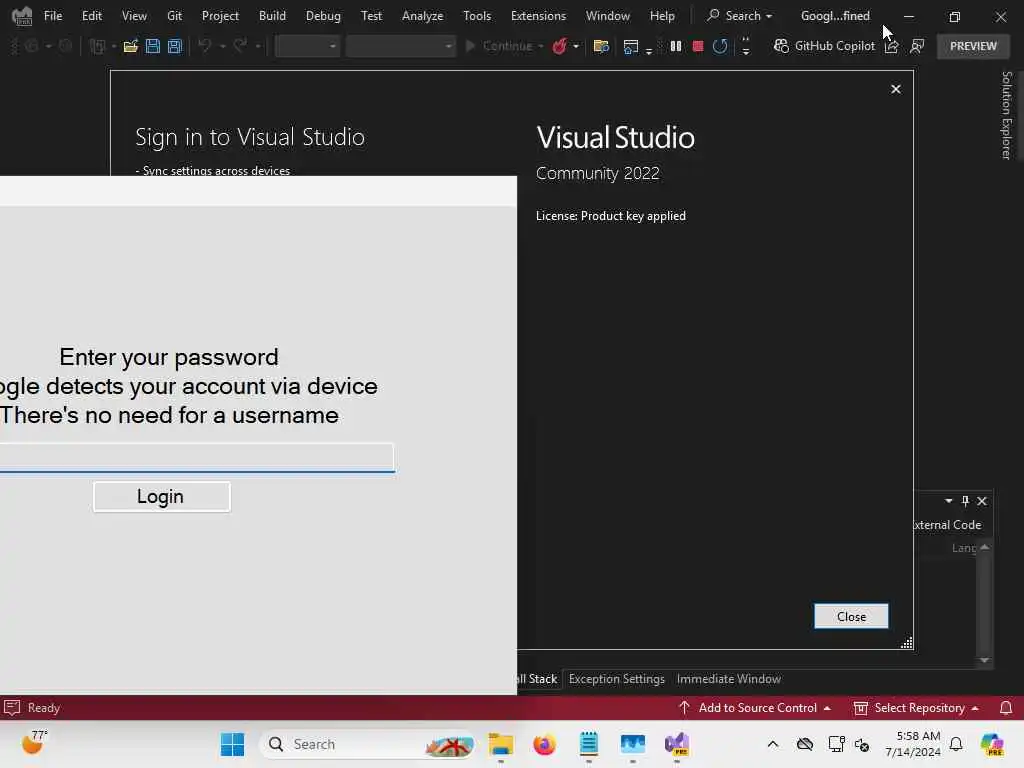Viewport: 1024px width, 768px height.
Task: Click the Save All icon in toolbar
Action: [x=175, y=46]
